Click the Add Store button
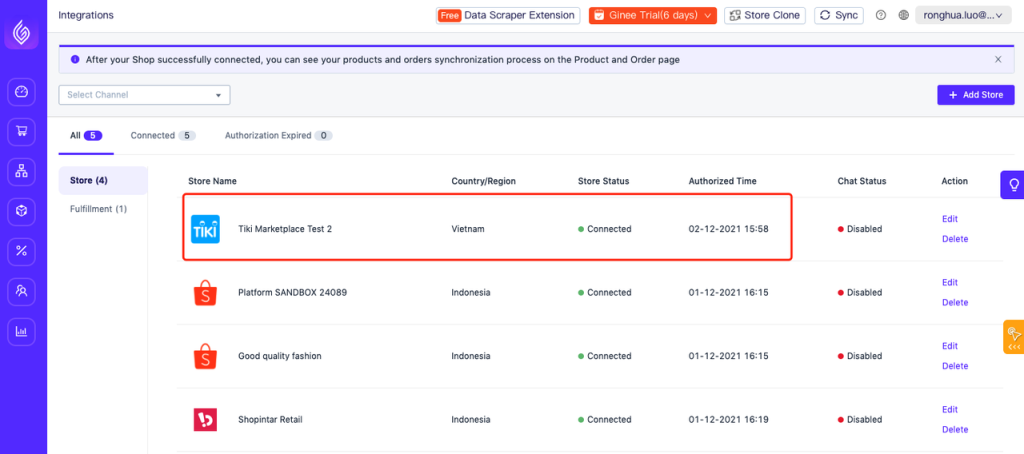The width and height of the screenshot is (1024, 454). pos(976,95)
